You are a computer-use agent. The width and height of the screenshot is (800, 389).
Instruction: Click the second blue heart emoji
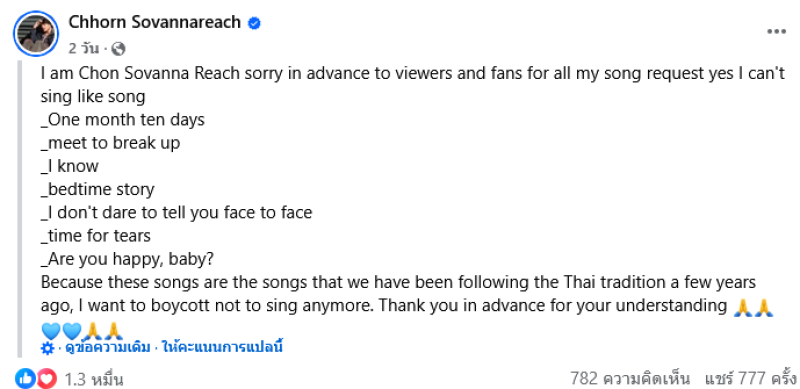click(x=71, y=331)
